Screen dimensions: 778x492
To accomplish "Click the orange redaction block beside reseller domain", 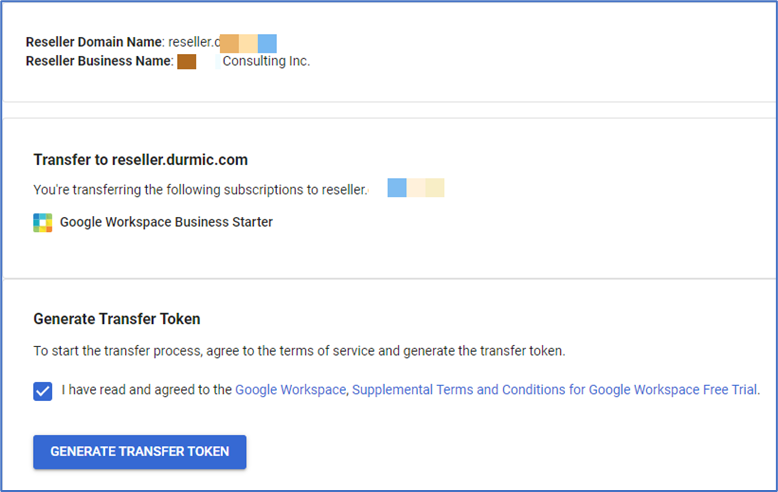I will click(229, 44).
